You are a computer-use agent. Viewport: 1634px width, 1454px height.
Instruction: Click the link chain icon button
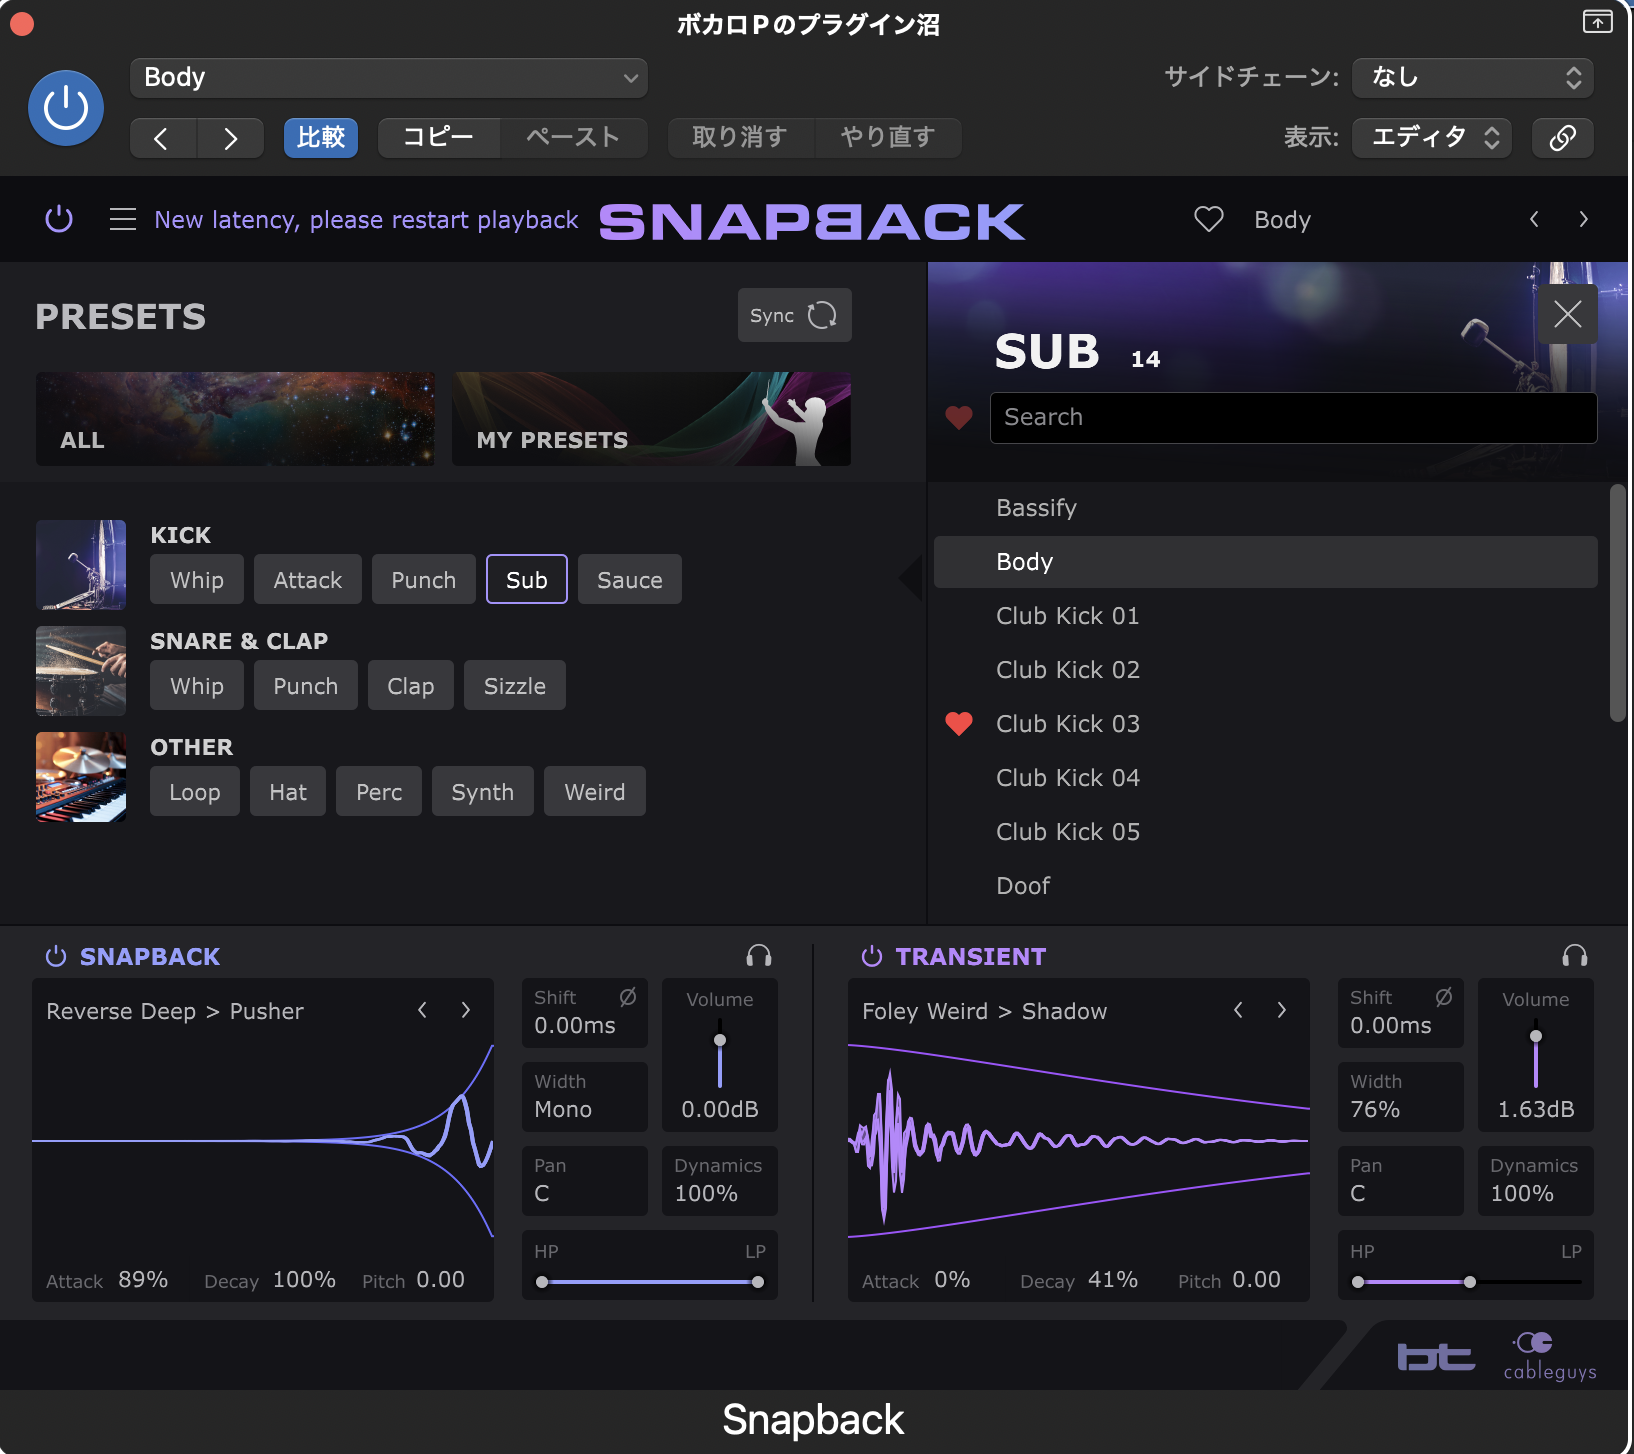(x=1563, y=138)
